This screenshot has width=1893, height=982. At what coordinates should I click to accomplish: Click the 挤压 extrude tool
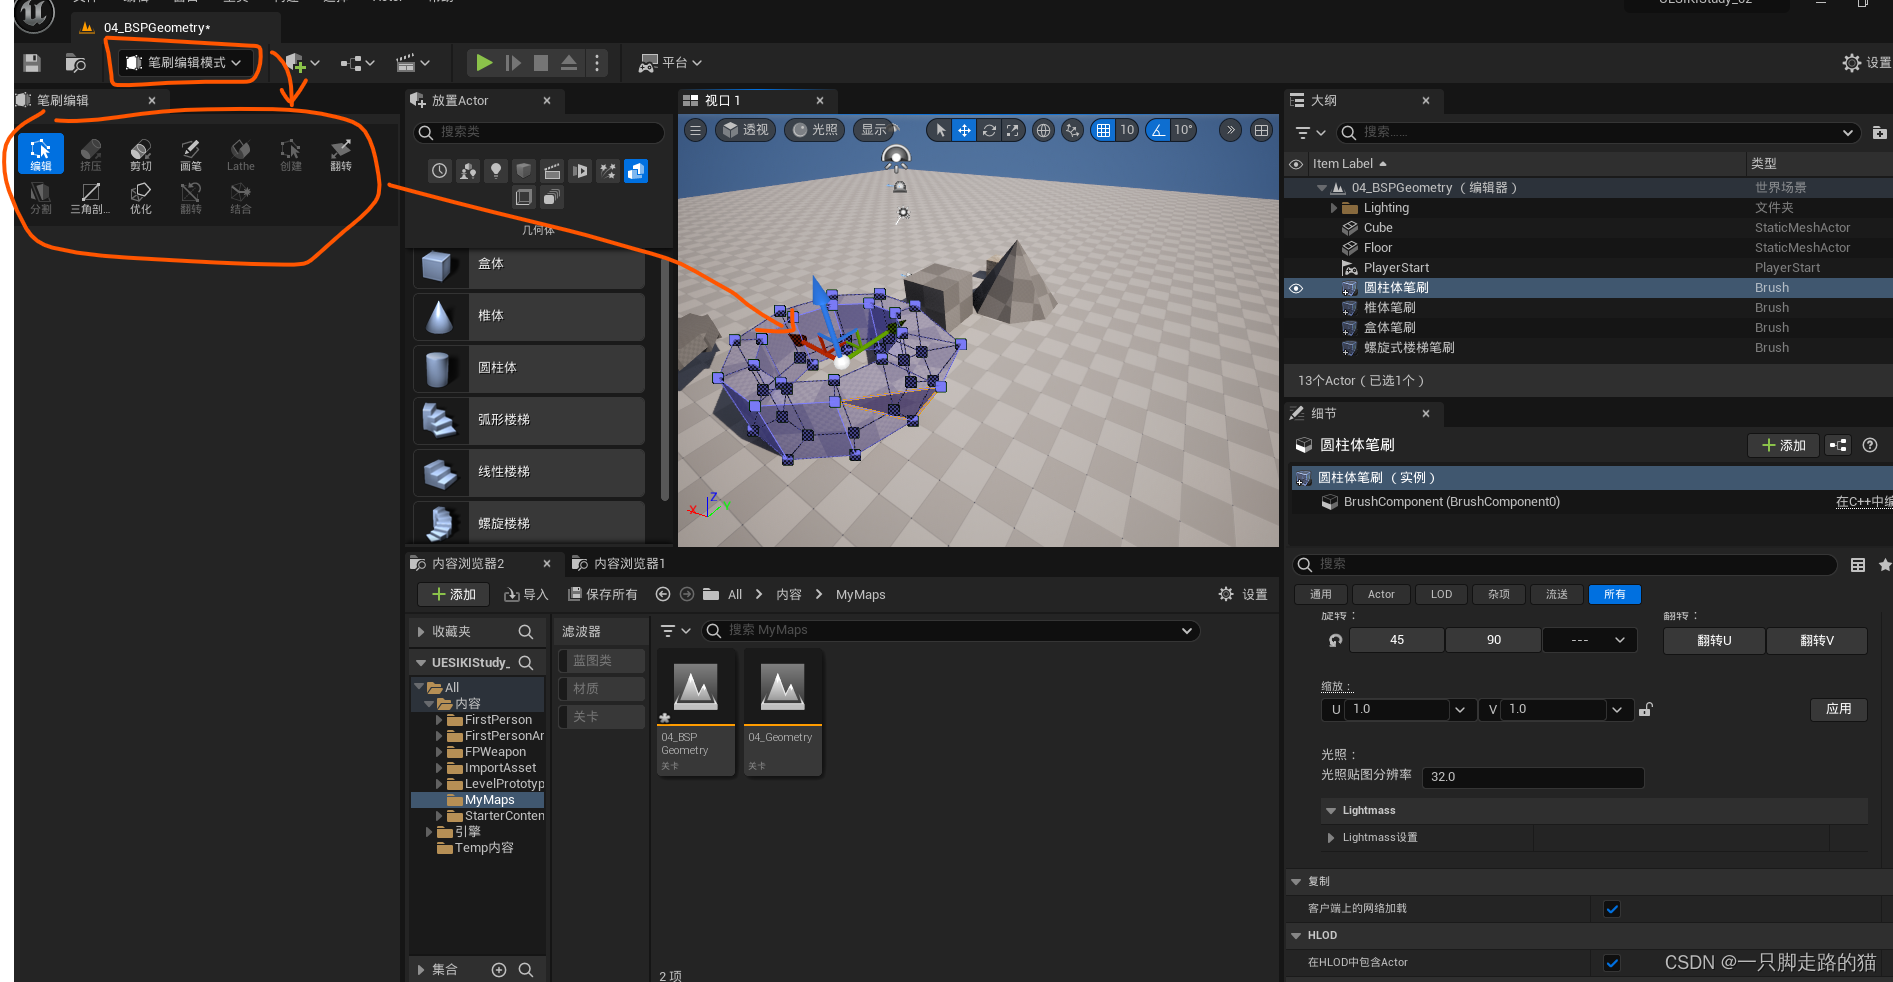coord(91,154)
